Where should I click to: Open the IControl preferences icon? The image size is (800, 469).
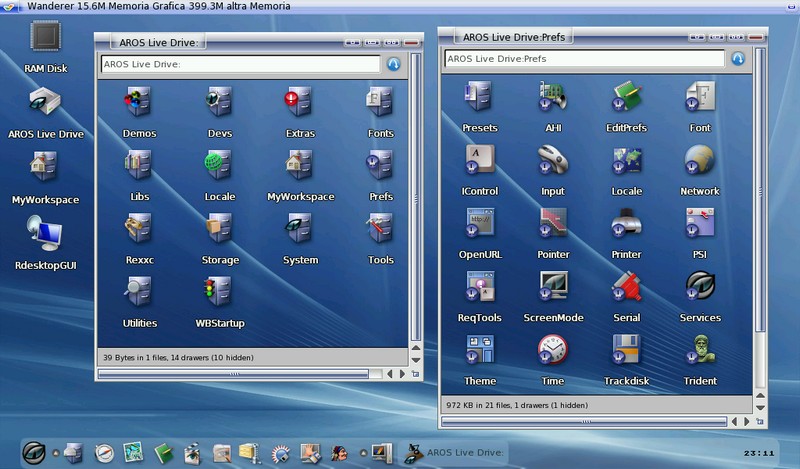tap(480, 159)
